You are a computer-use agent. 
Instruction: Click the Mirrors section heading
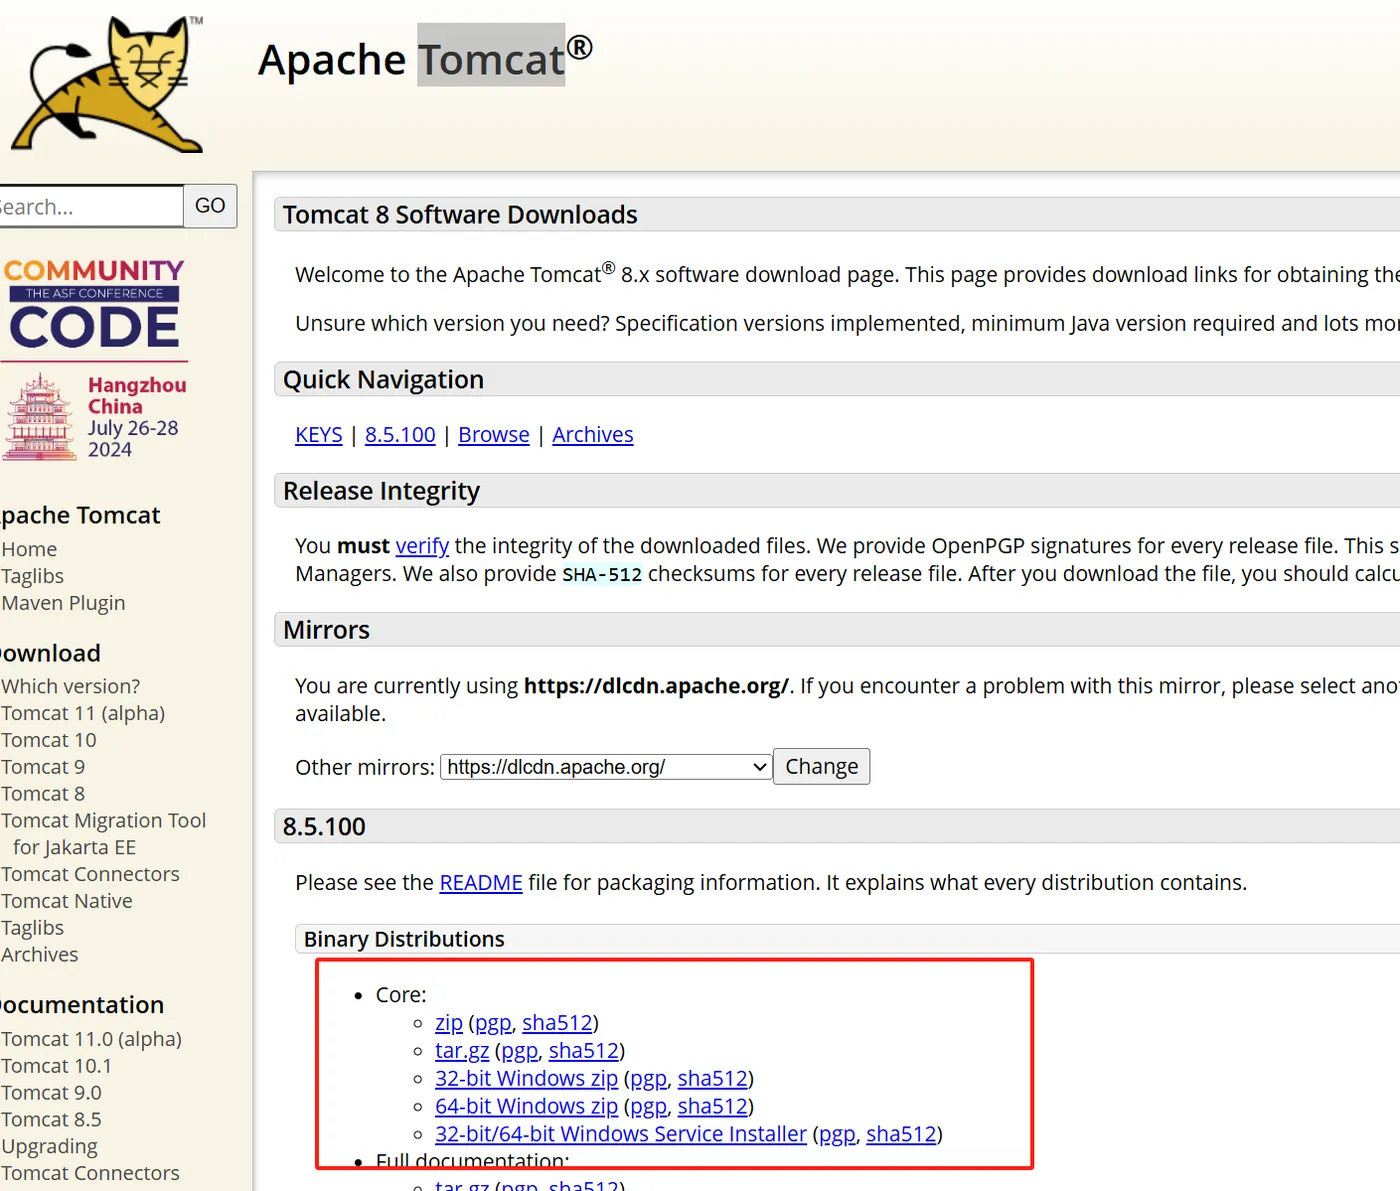326,630
